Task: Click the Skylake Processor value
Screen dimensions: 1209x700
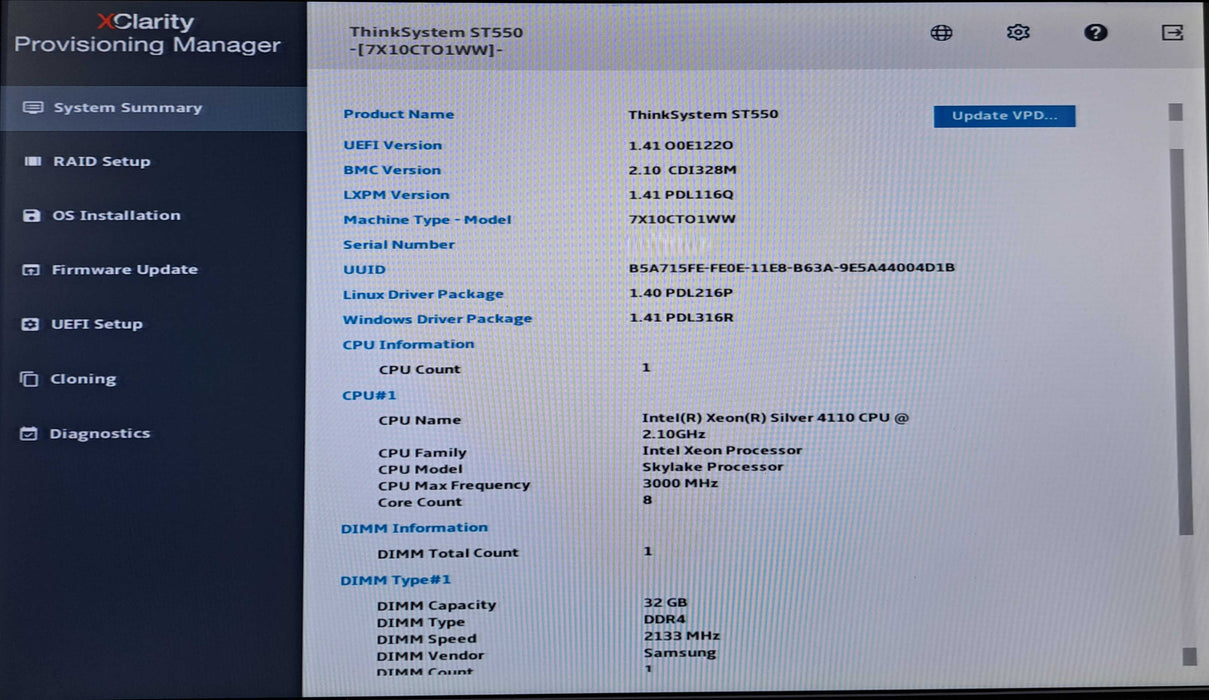Action: click(x=712, y=467)
